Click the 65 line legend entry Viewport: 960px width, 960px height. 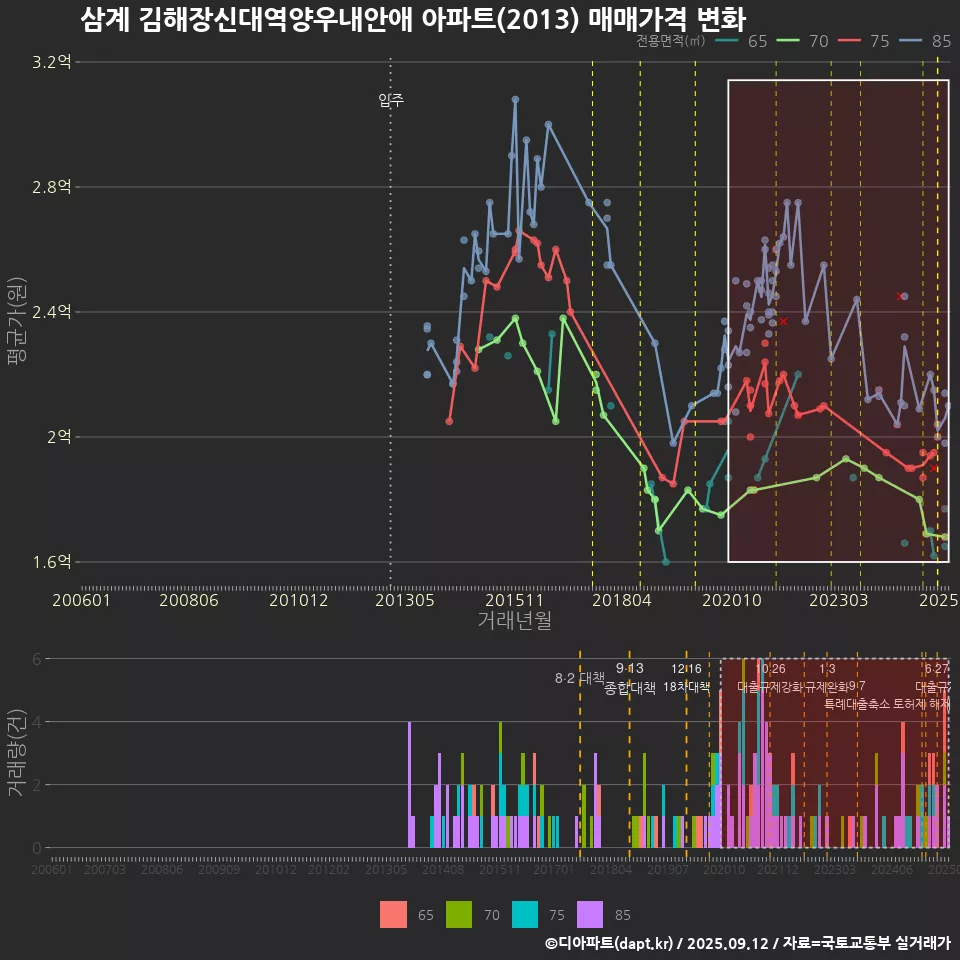(x=741, y=41)
